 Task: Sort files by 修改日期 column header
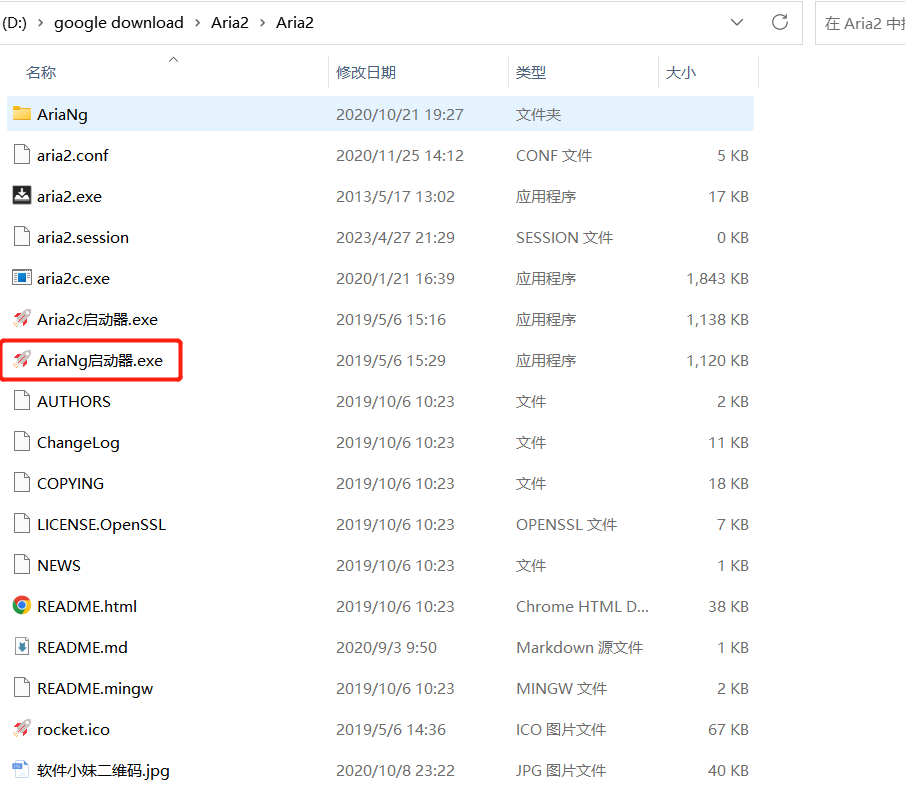tap(366, 72)
